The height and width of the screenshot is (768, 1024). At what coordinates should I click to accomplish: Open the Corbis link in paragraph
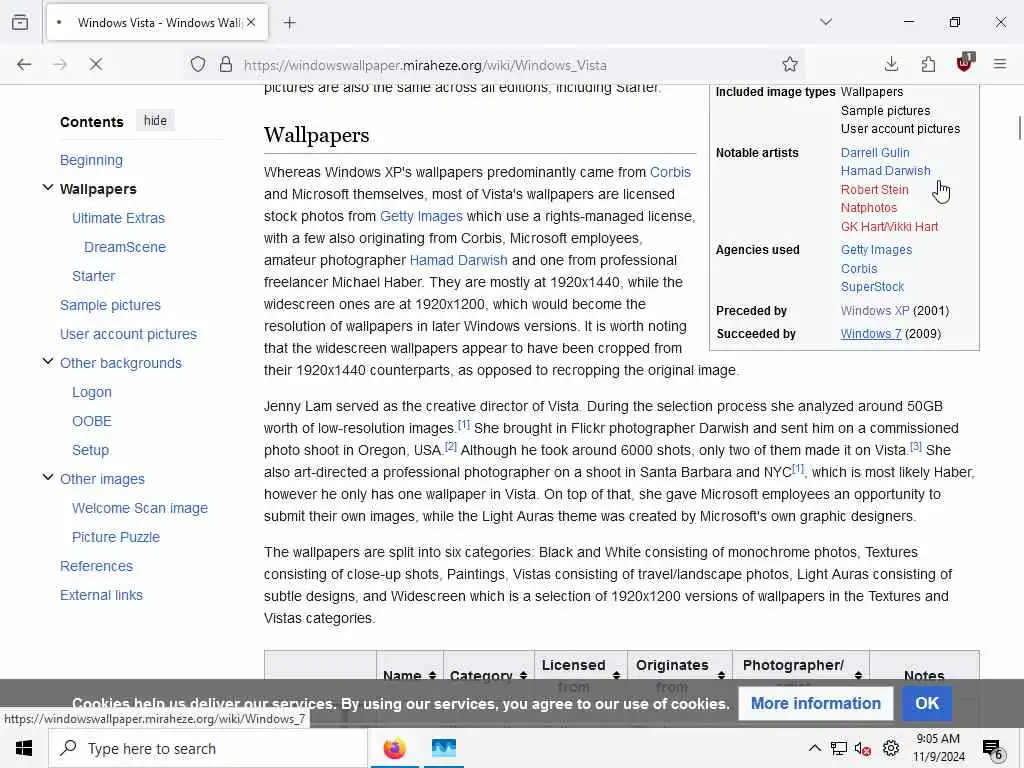pos(670,172)
